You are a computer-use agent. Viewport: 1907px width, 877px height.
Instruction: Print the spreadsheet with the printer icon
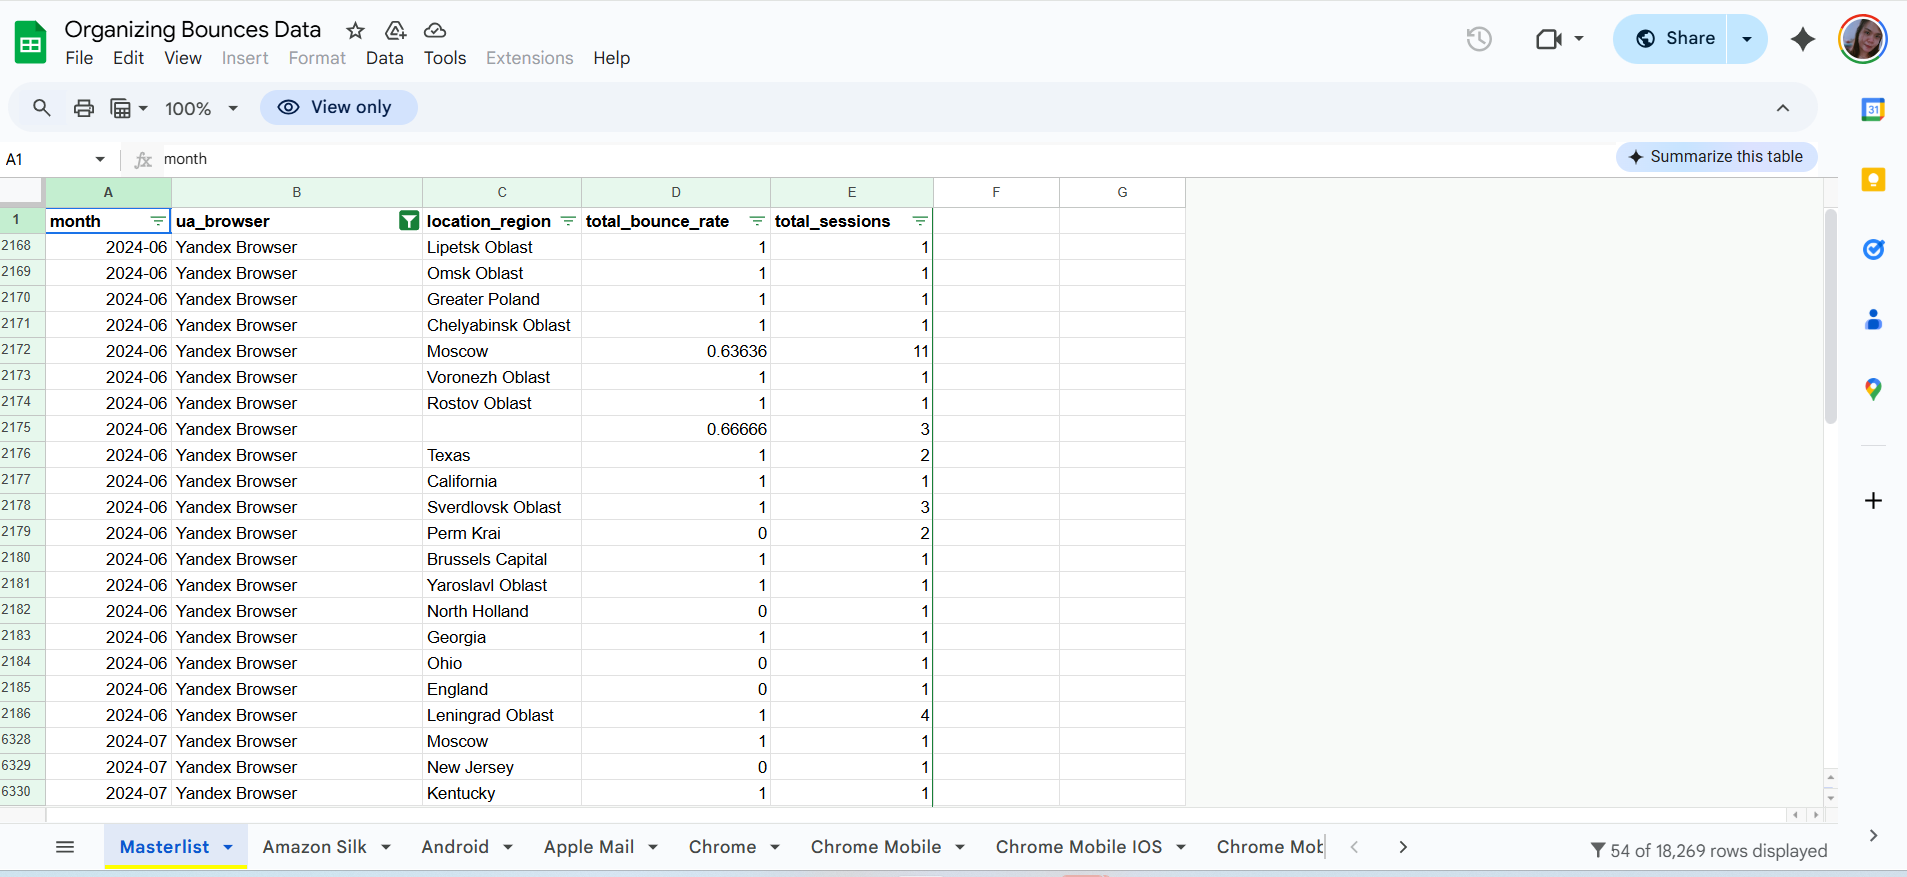coord(84,108)
